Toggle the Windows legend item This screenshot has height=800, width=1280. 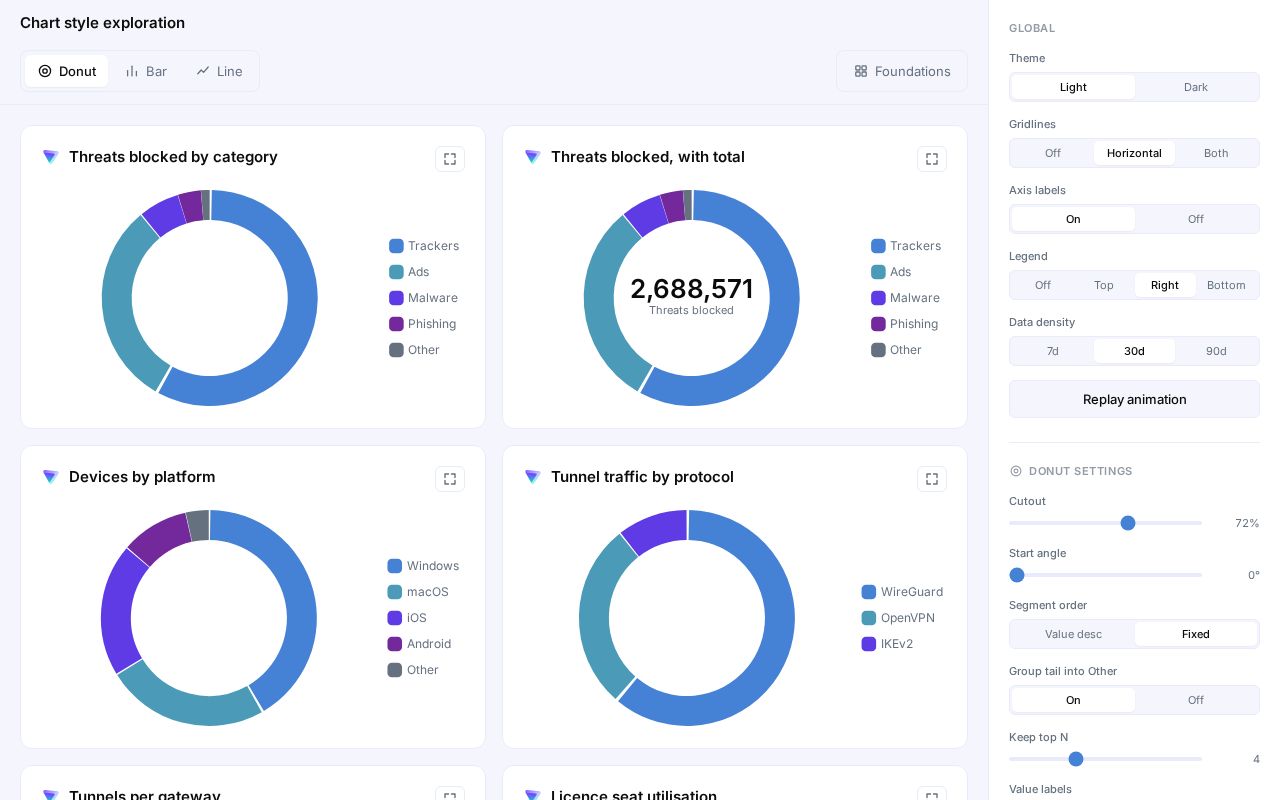coord(423,566)
